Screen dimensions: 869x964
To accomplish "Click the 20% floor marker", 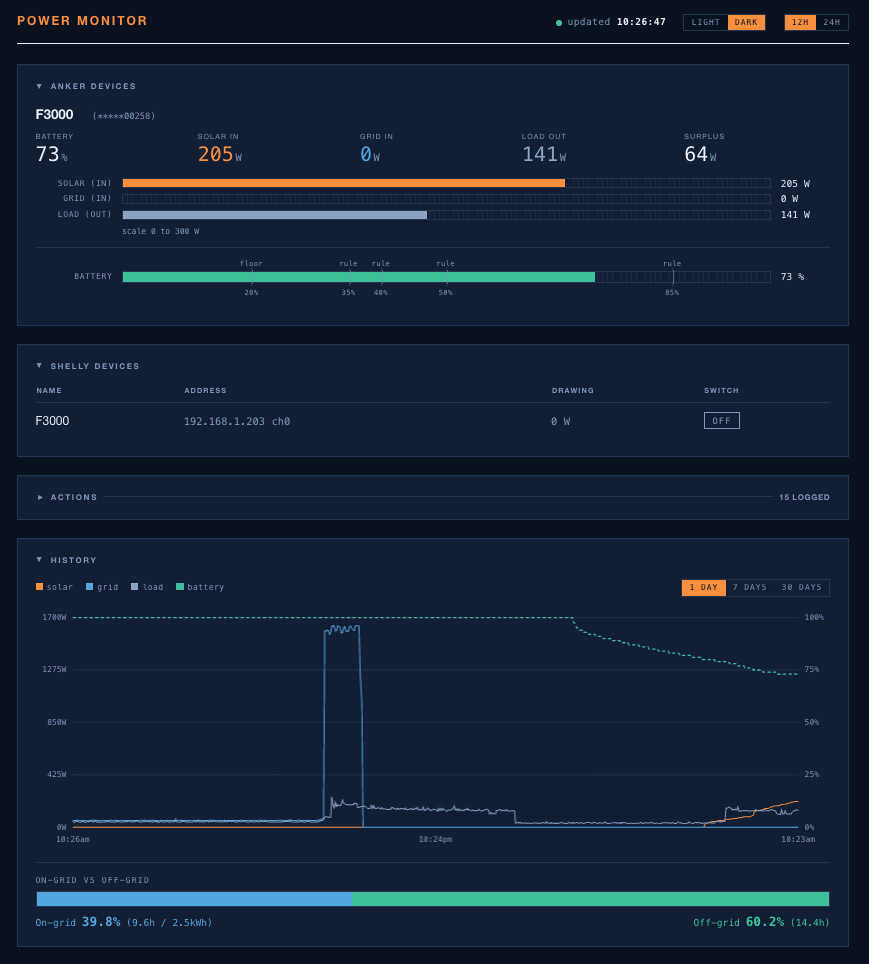I will [252, 277].
